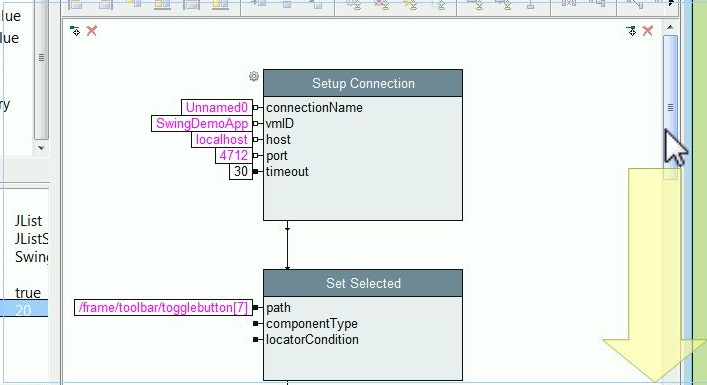Click the red X icon at diagram top-left
Screen dimensions: 707x385
click(92, 31)
